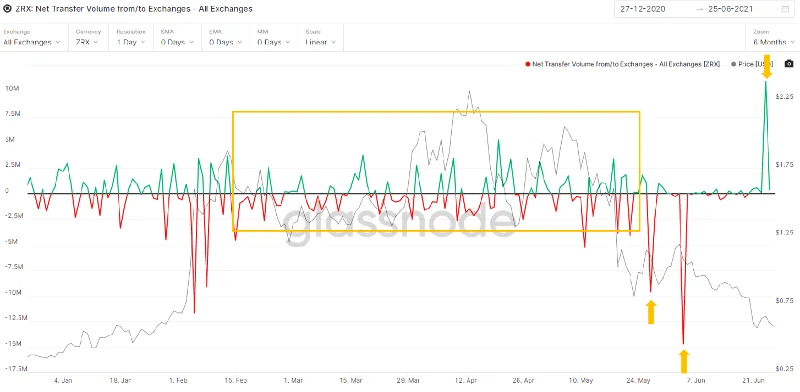Edit the start date field 27-12-2020
The height and width of the screenshot is (392, 800).
click(x=642, y=9)
